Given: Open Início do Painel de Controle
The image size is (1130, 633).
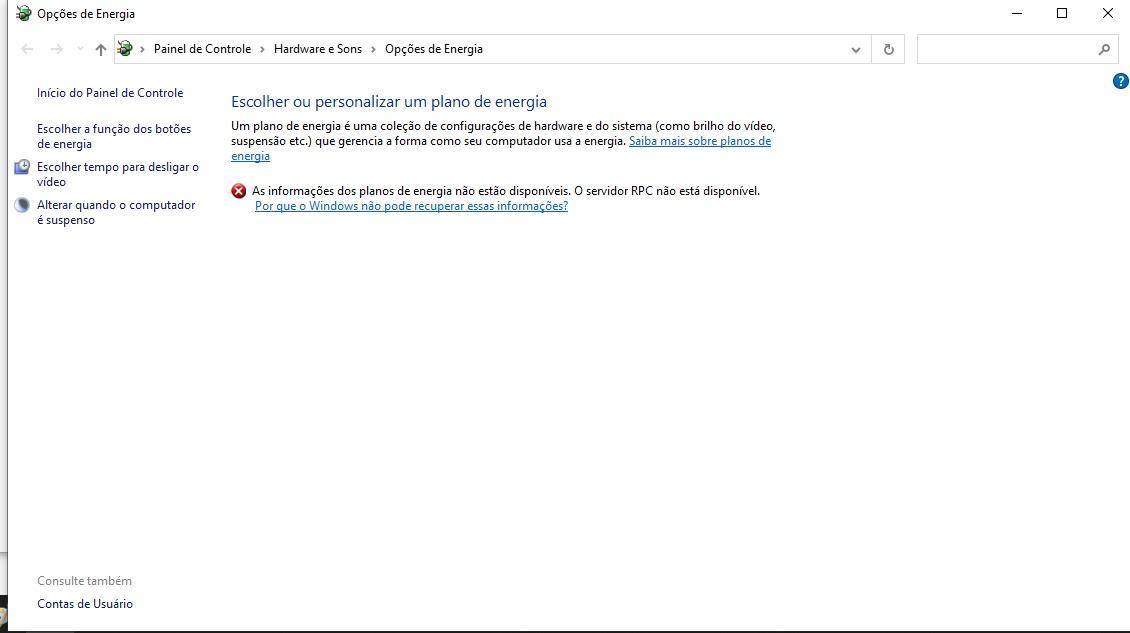Looking at the screenshot, I should (110, 93).
